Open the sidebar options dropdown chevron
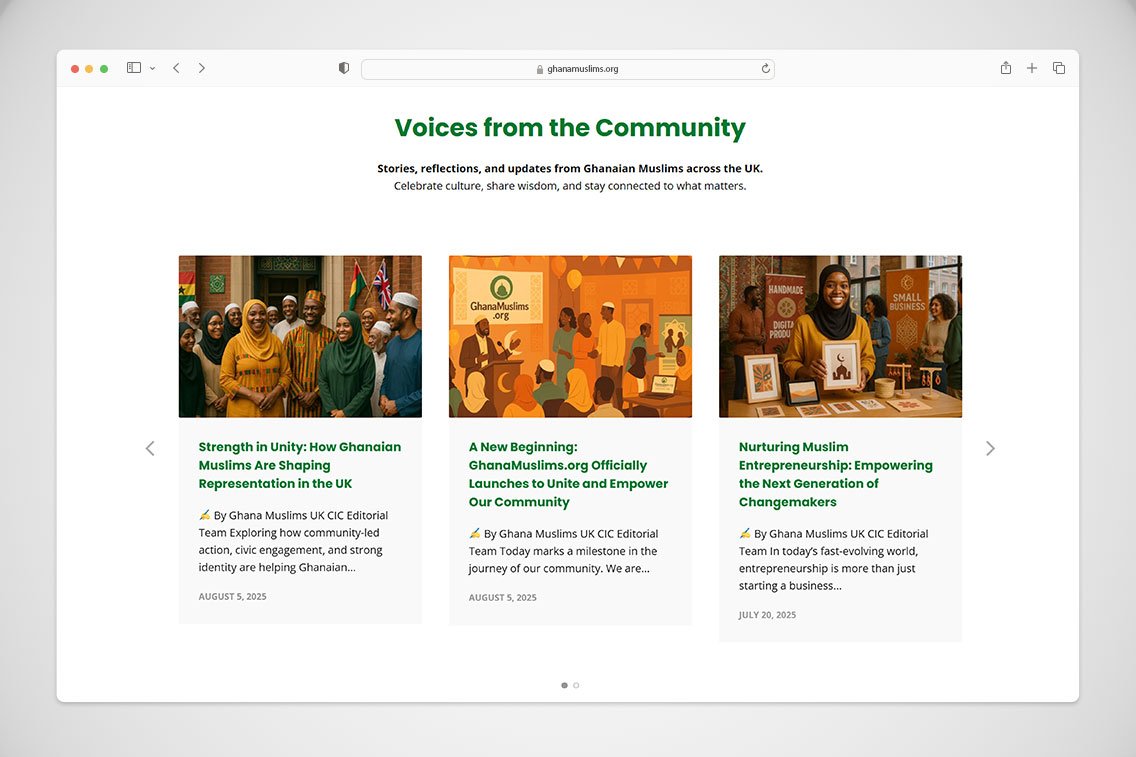 click(x=152, y=68)
